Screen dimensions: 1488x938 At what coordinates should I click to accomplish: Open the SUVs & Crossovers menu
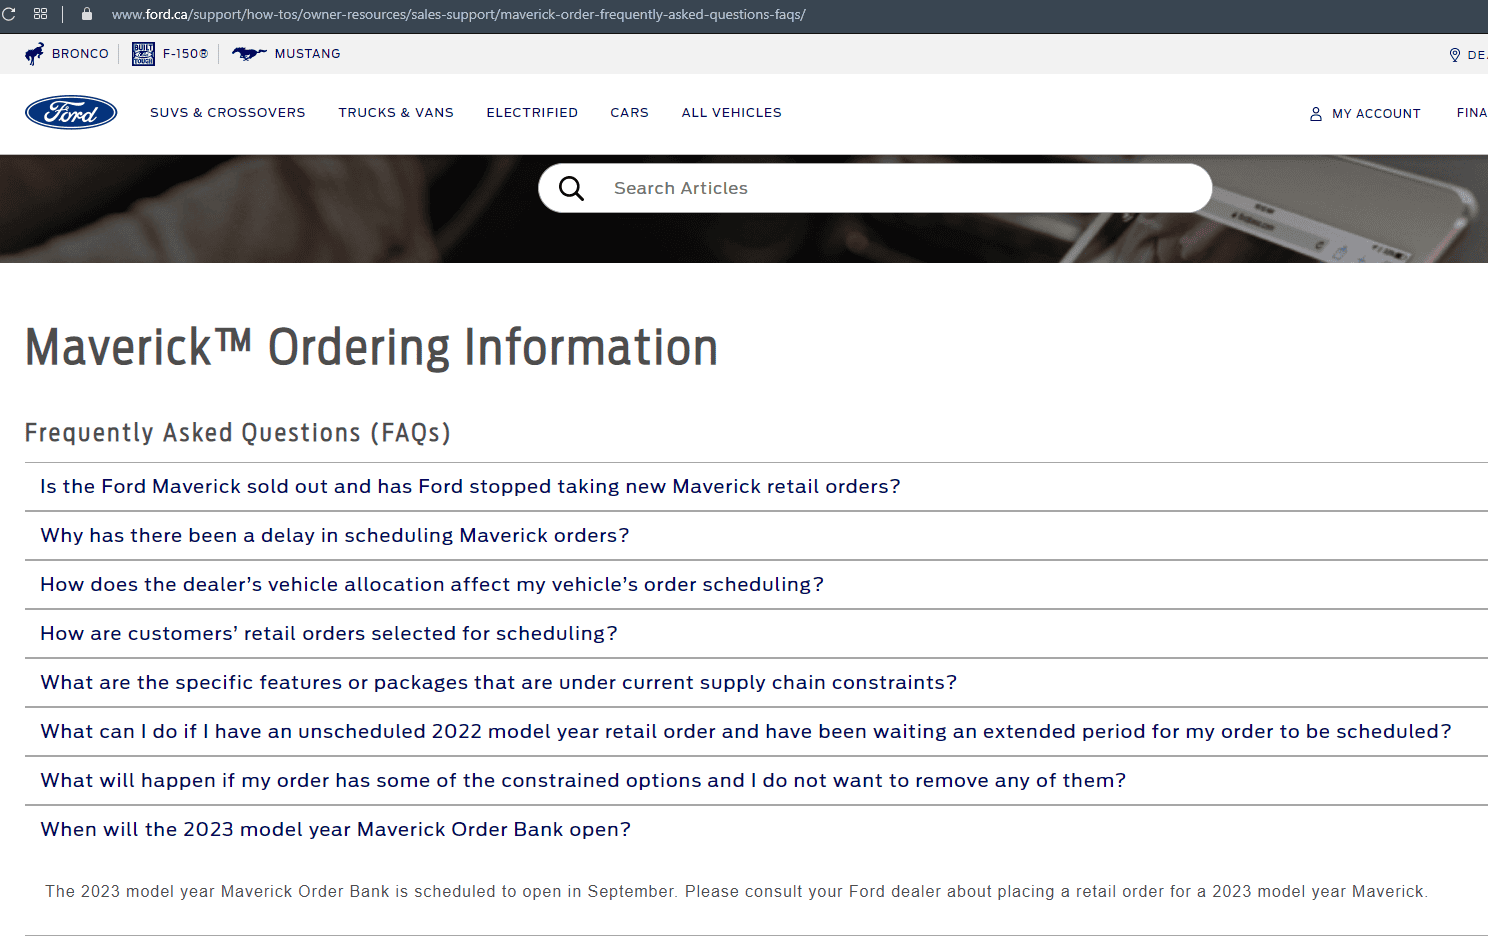pos(228,113)
